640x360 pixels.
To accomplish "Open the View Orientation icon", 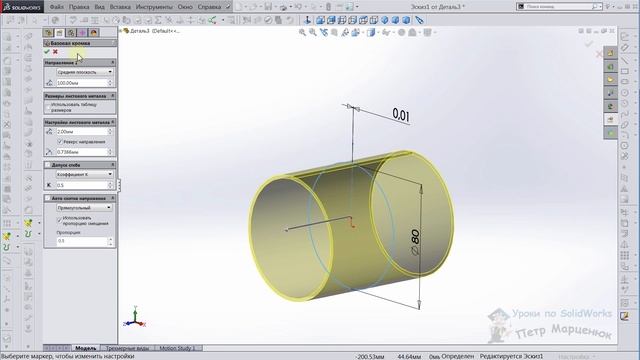I will pos(355,32).
